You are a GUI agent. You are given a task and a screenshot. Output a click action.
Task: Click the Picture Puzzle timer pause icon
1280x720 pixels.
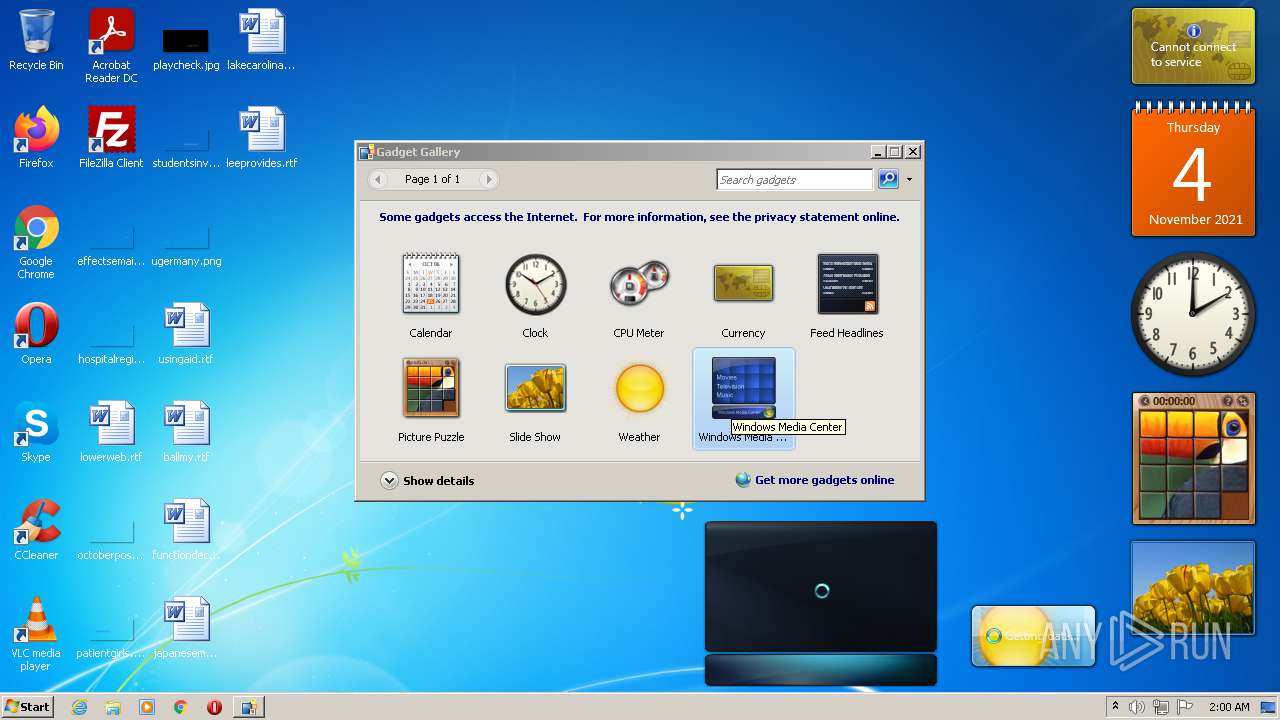point(1145,401)
